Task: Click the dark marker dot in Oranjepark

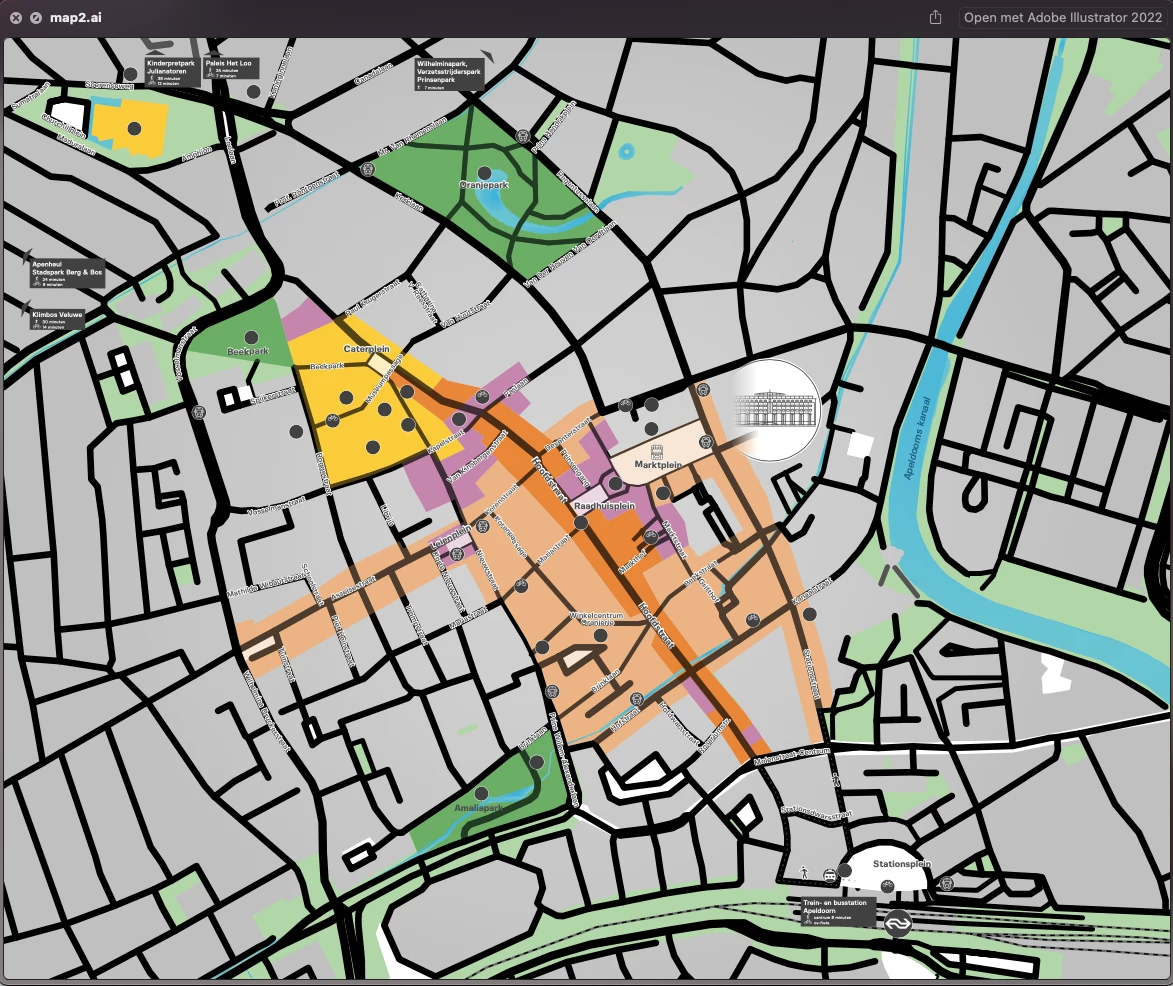Action: (484, 173)
